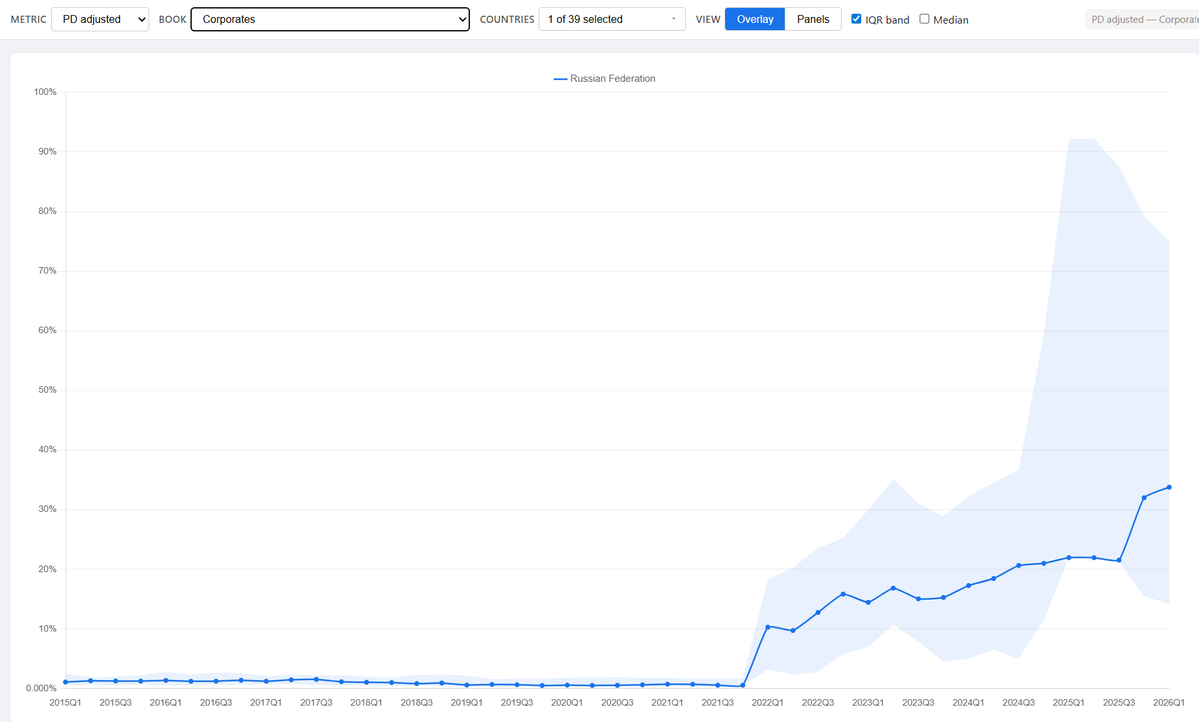The image size is (1199, 722).
Task: Switch to Overlay view
Action: pos(755,19)
